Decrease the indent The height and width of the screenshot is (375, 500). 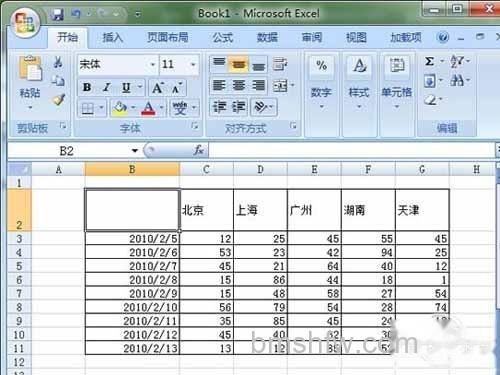tap(220, 107)
